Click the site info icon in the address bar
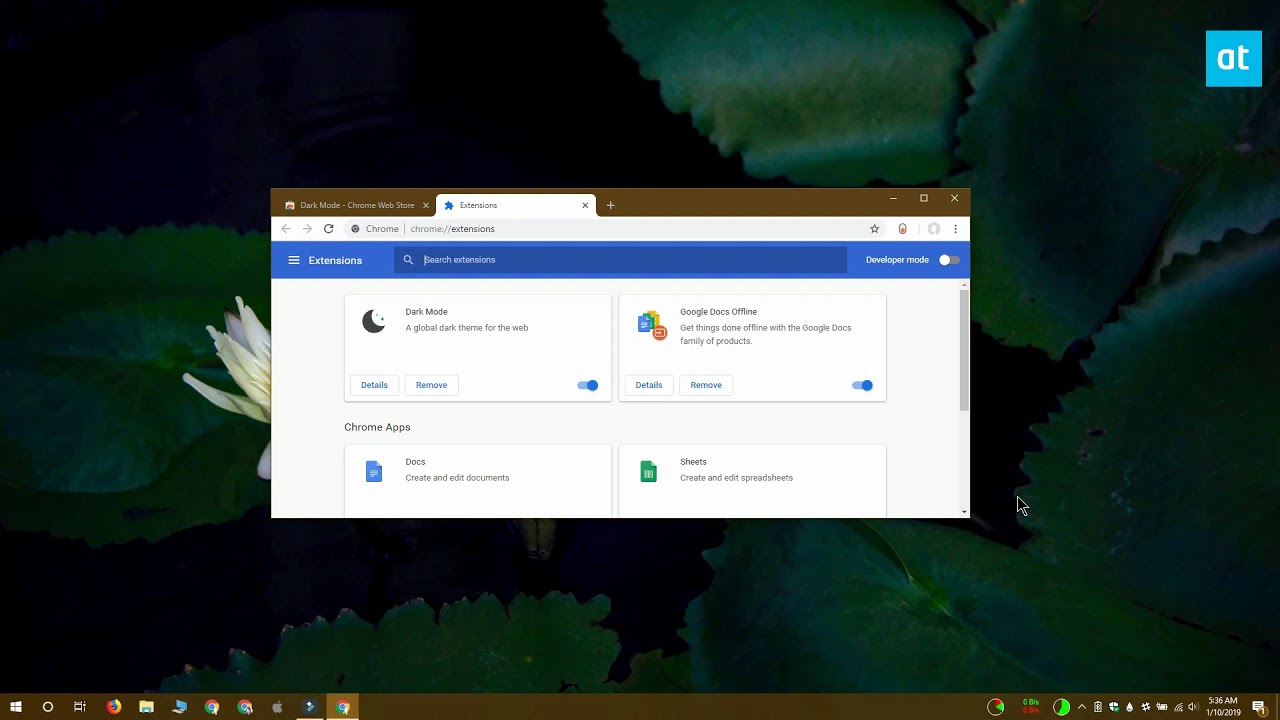1280x720 pixels. click(355, 229)
